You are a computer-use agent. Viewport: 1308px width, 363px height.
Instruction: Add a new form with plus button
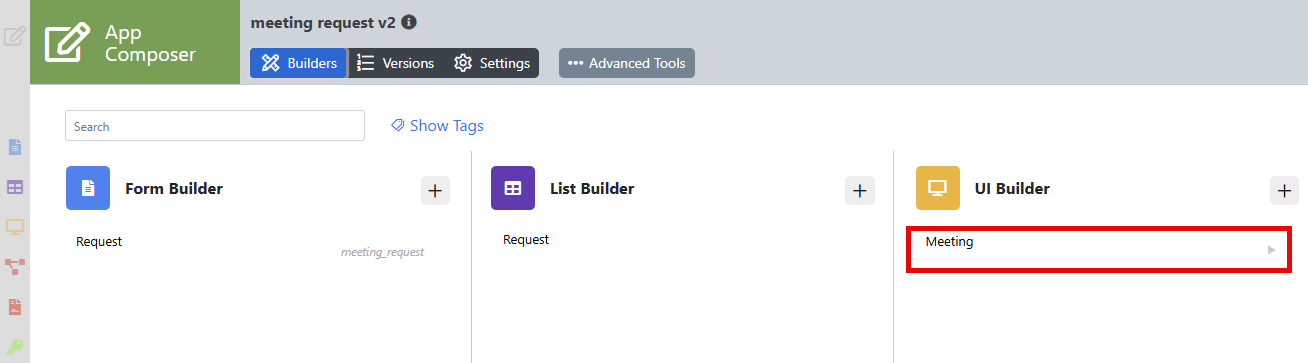pyautogui.click(x=435, y=190)
